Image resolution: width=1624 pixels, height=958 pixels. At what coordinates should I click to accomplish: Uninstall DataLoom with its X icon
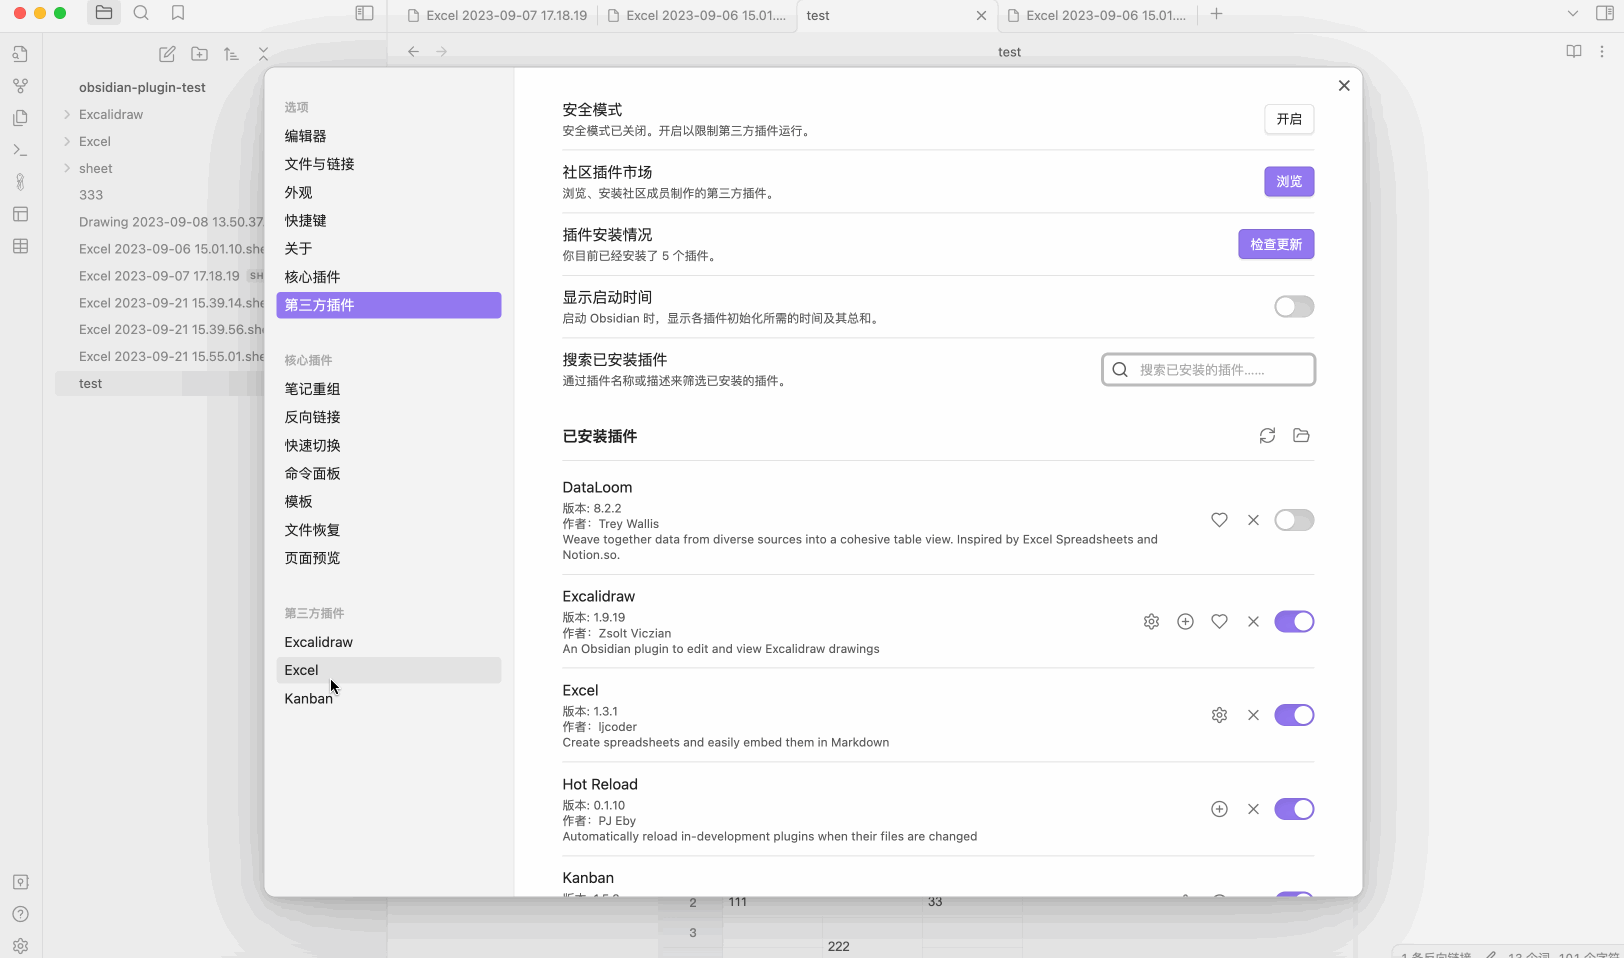1253,520
